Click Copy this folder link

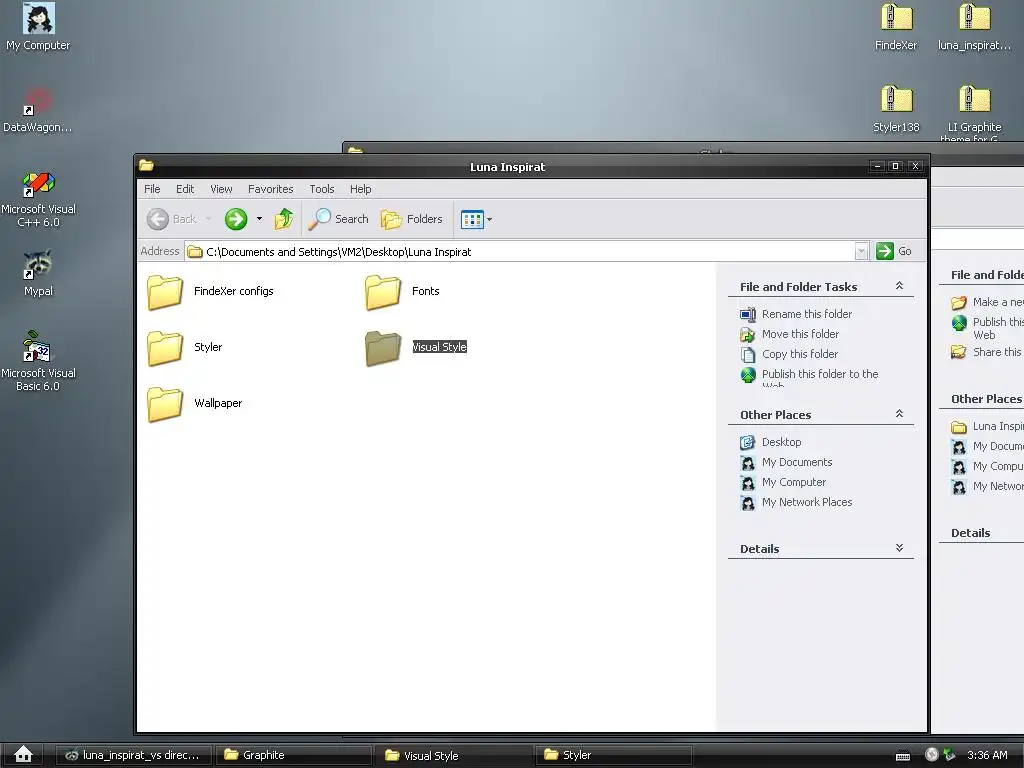pyautogui.click(x=799, y=354)
